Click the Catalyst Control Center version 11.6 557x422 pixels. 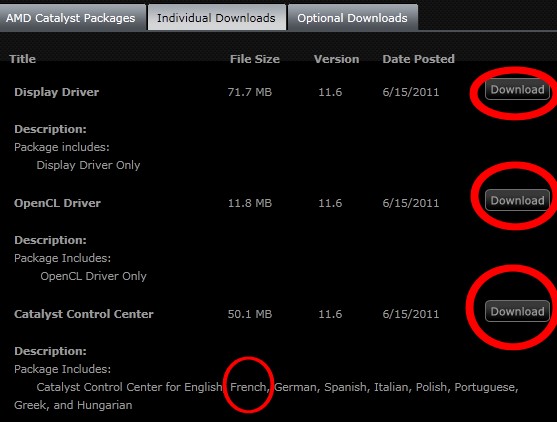pyautogui.click(x=330, y=314)
